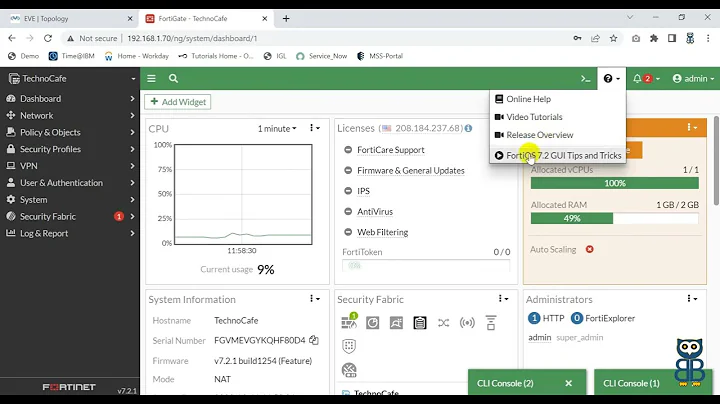
Task: Open the notifications bell with badge 2
Action: pos(646,79)
